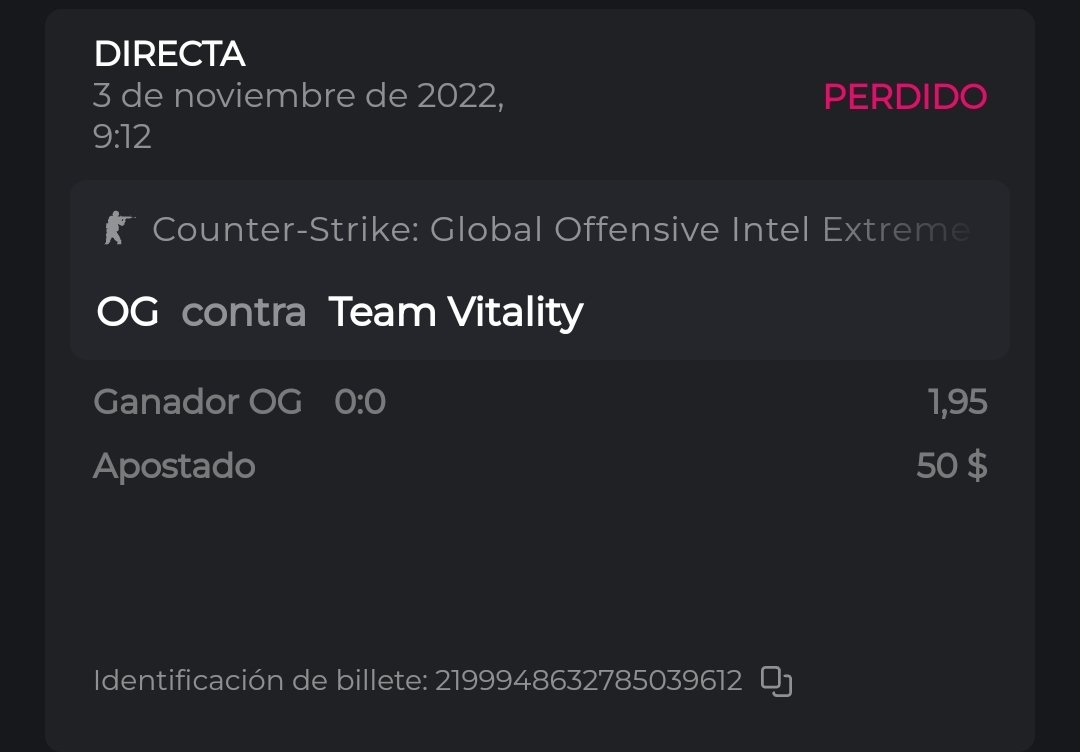Image resolution: width=1080 pixels, height=752 pixels.
Task: Select the ticket number 2199948632785039612
Action: click(588, 681)
